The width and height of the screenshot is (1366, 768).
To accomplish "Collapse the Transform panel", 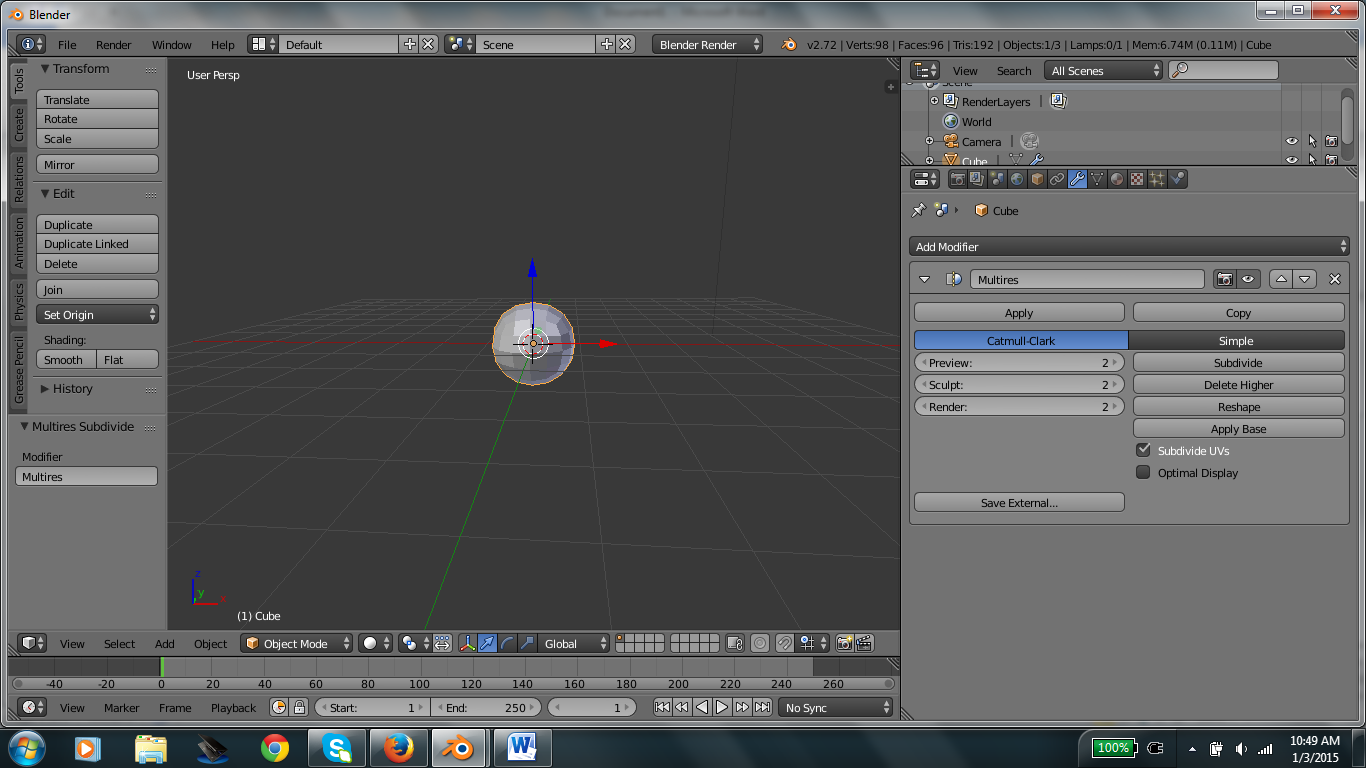I will (x=45, y=69).
